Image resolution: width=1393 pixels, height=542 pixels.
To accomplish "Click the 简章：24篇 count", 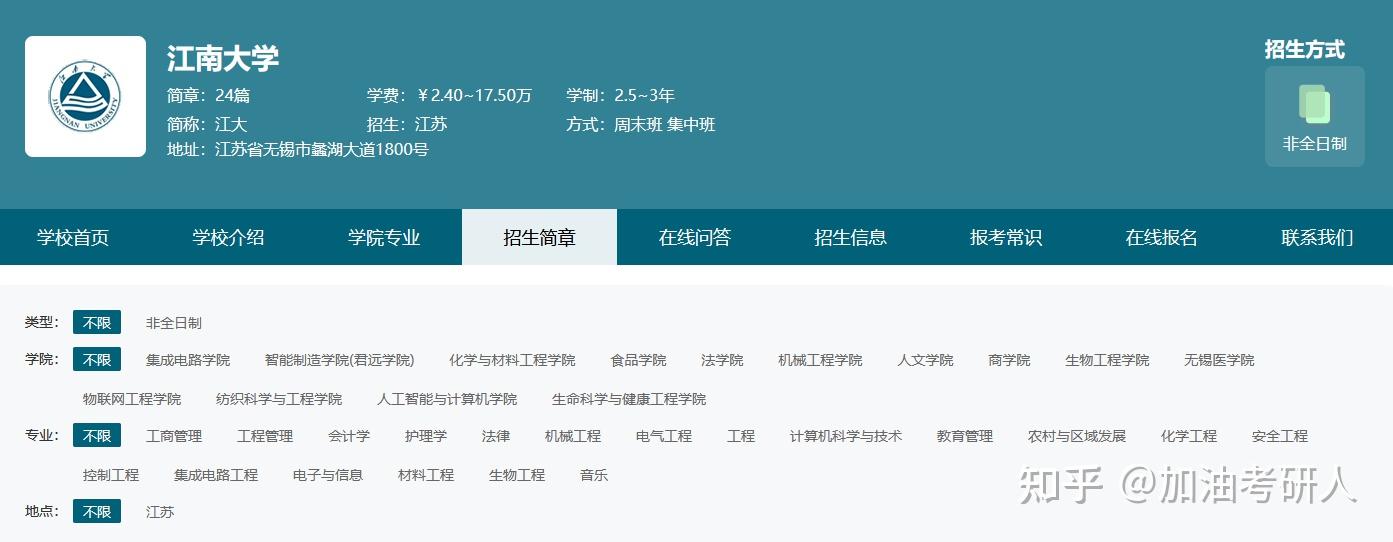I will click(208, 96).
